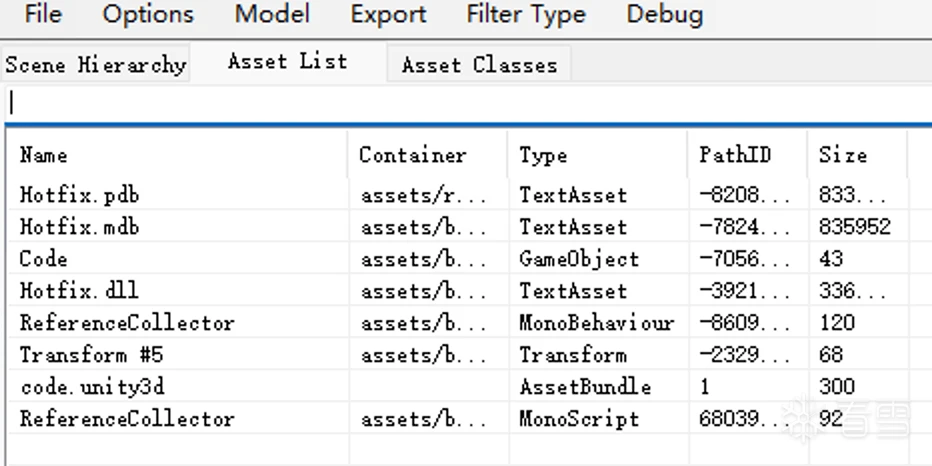Screen dimensions: 932x466
Task: Open the Export menu
Action: point(388,14)
